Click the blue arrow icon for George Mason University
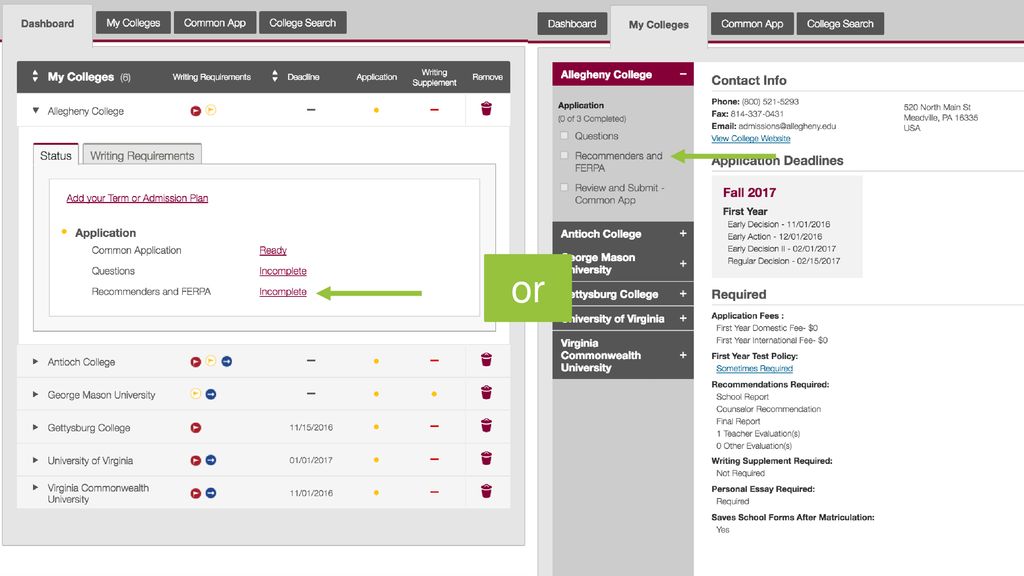The height and width of the screenshot is (576, 1024). pos(210,394)
